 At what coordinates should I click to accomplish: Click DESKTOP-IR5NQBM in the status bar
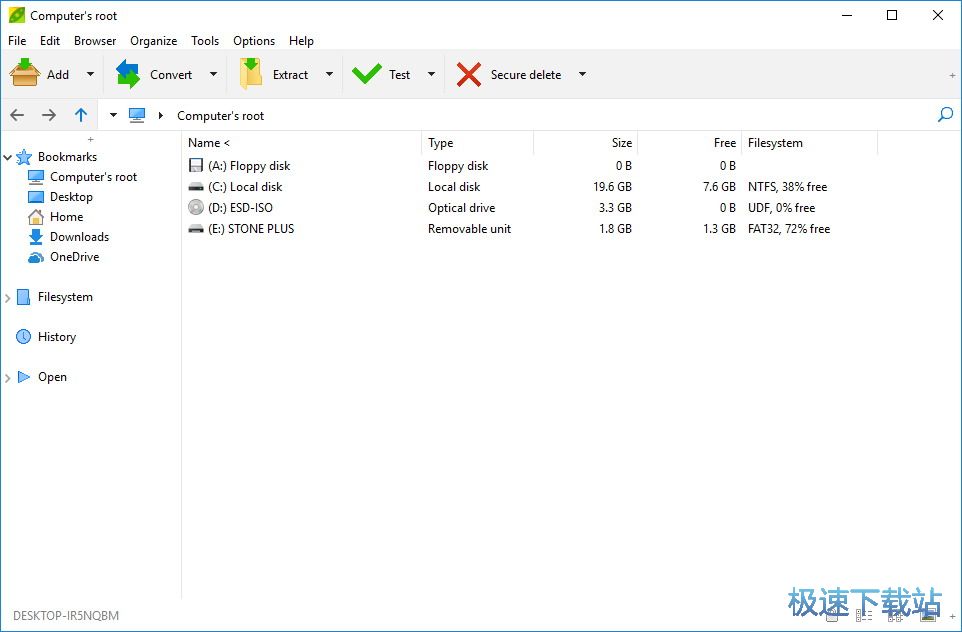tap(66, 615)
